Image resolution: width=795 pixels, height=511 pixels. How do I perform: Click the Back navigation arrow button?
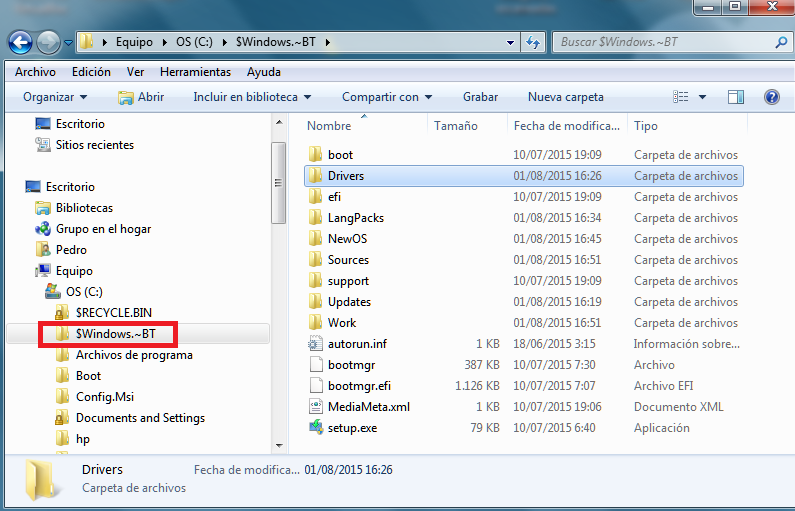(21, 43)
